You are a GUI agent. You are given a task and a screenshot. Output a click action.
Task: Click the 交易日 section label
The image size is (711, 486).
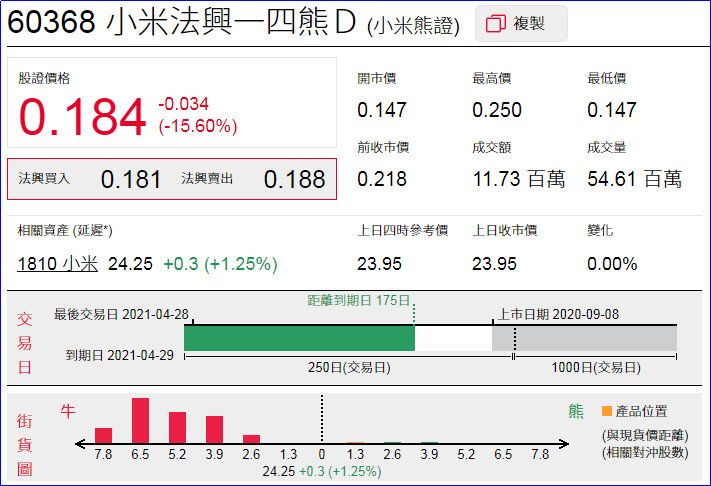(24, 343)
